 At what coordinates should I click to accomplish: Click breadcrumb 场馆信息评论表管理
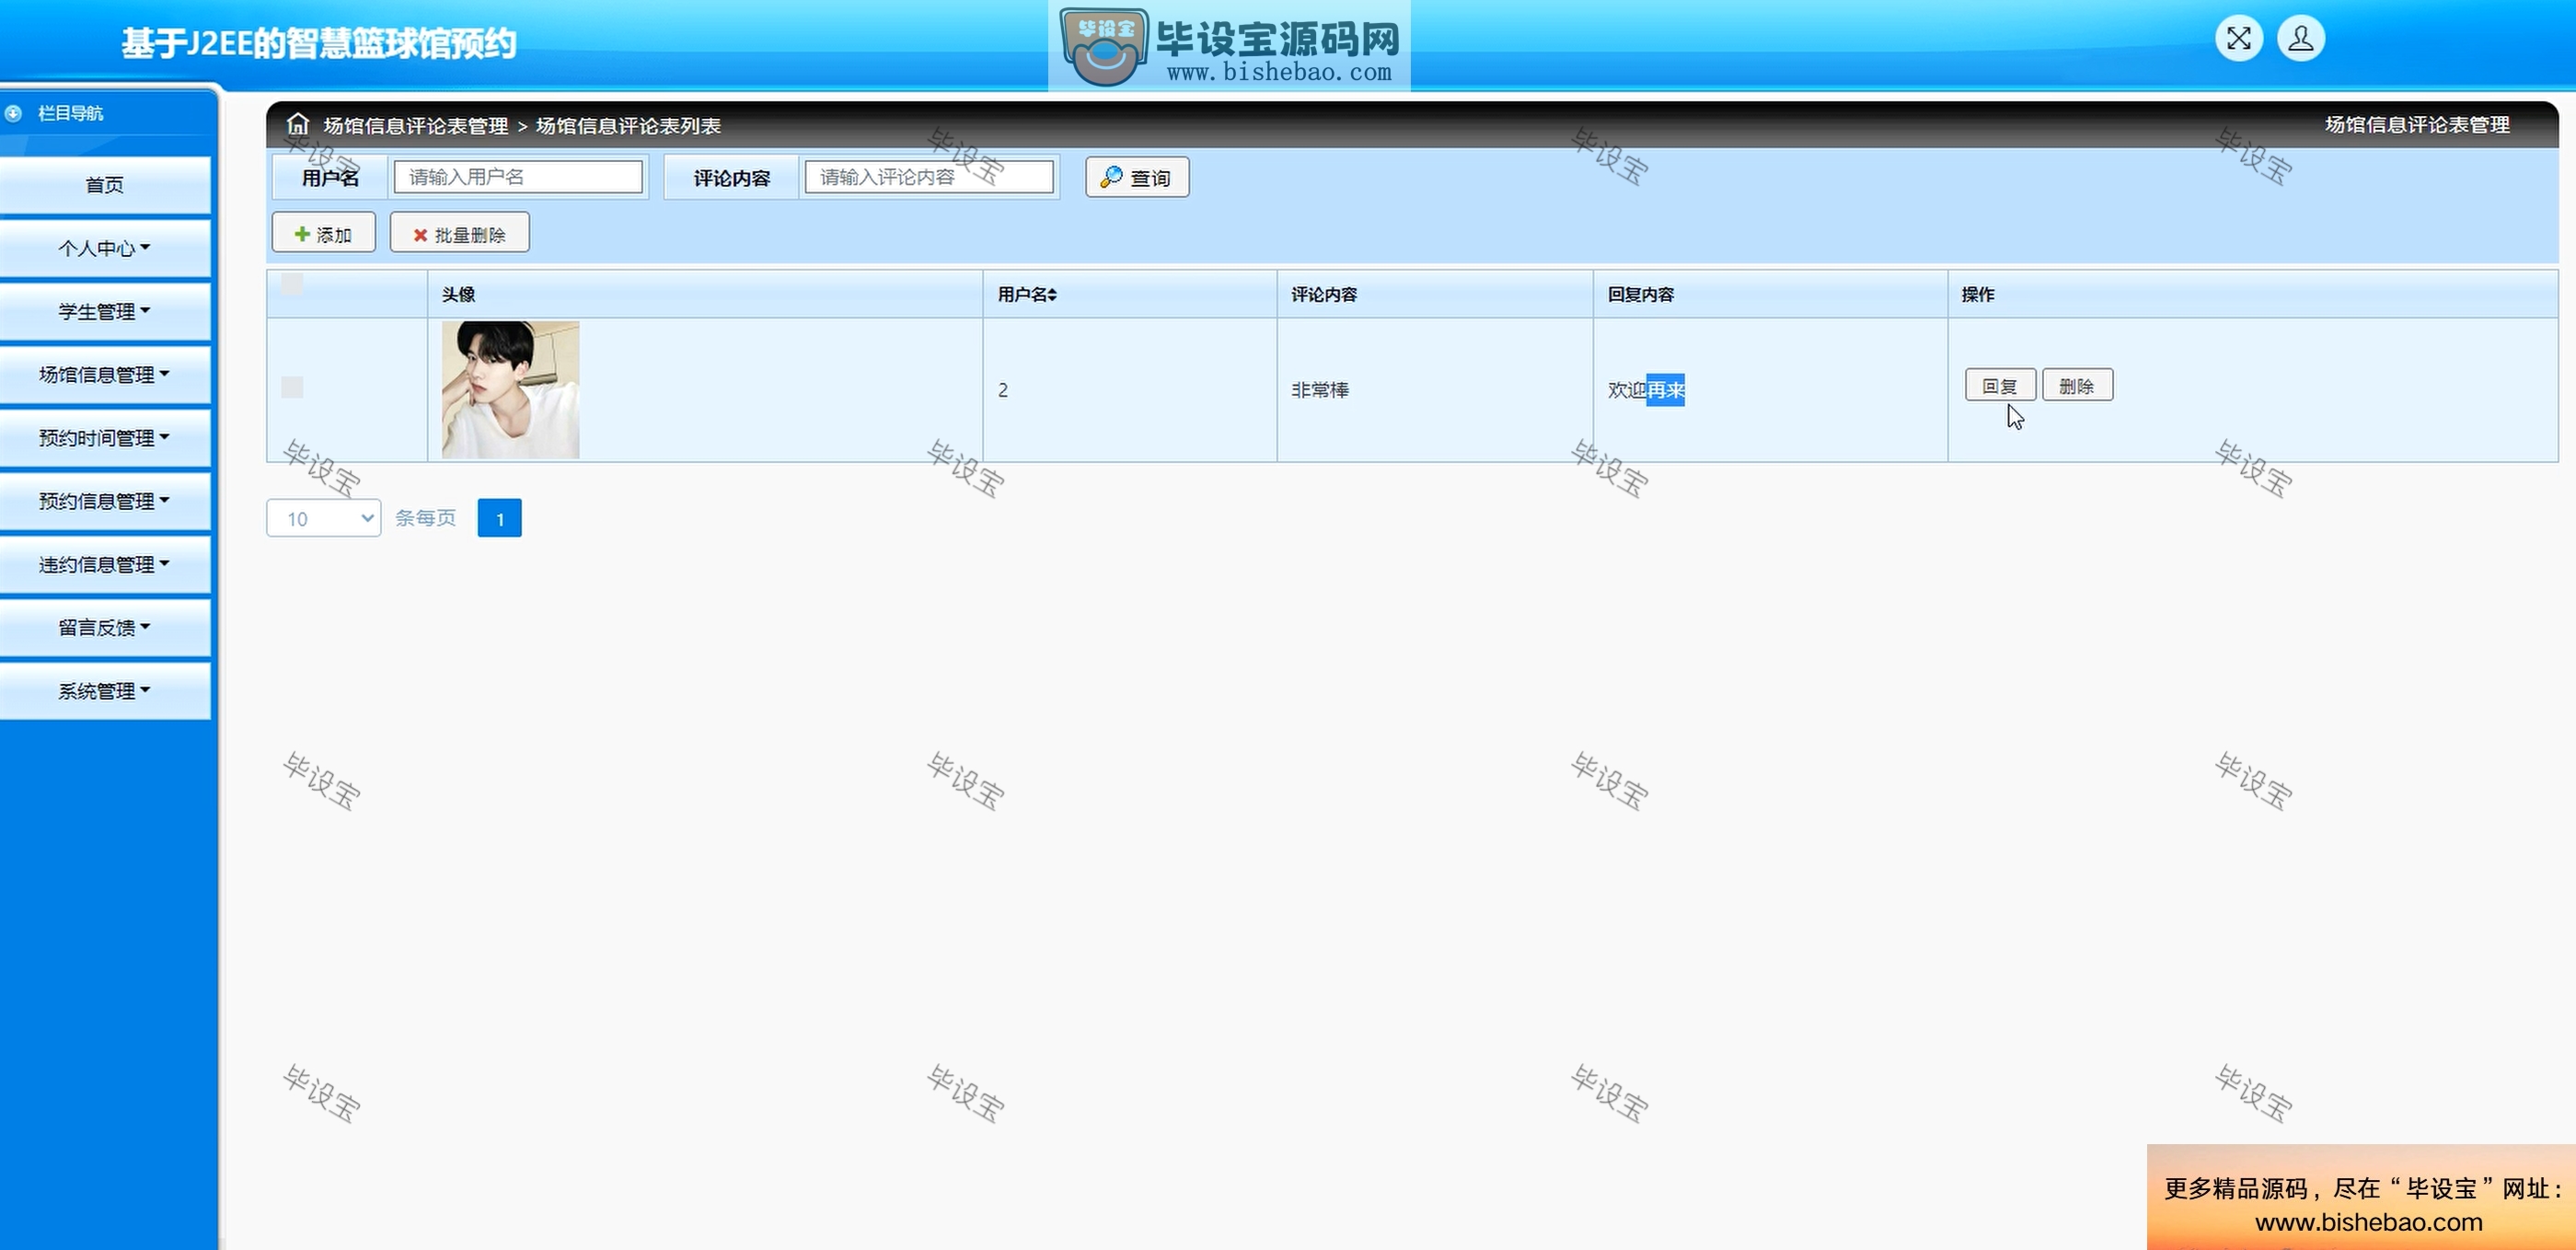pyautogui.click(x=416, y=125)
